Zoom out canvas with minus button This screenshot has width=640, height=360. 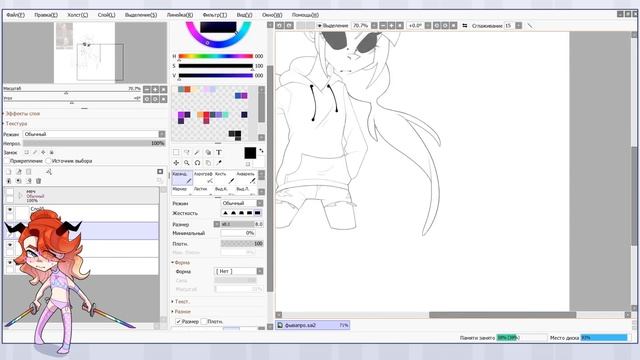coord(383,25)
